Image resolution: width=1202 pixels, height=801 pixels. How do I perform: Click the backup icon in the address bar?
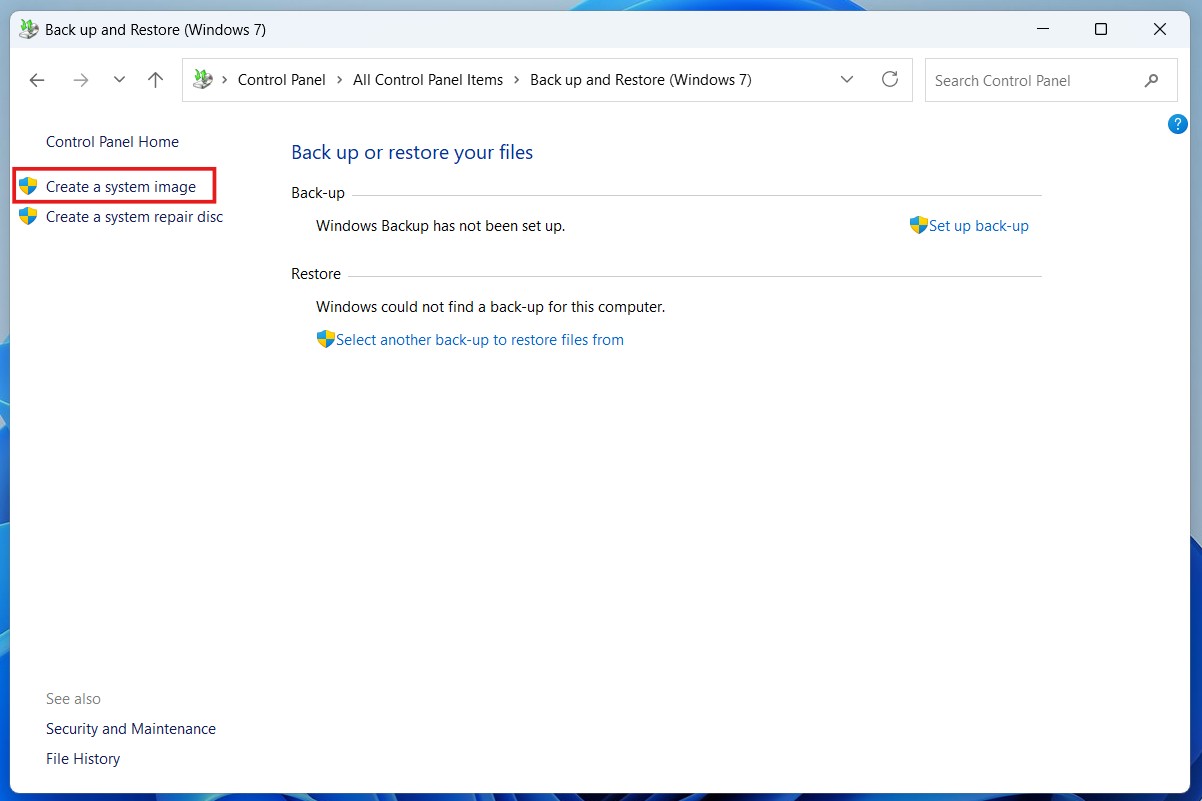[x=203, y=80]
